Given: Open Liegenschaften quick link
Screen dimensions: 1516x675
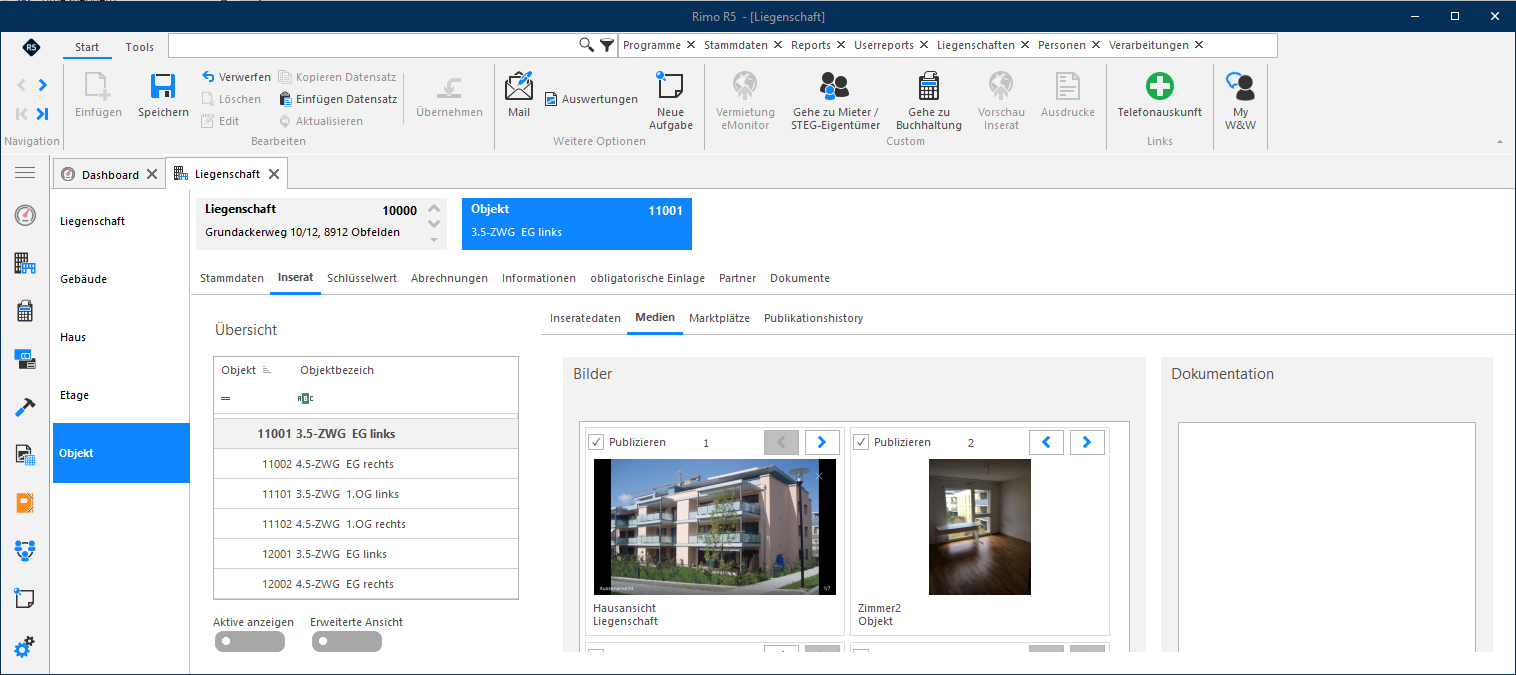Looking at the screenshot, I should (976, 45).
